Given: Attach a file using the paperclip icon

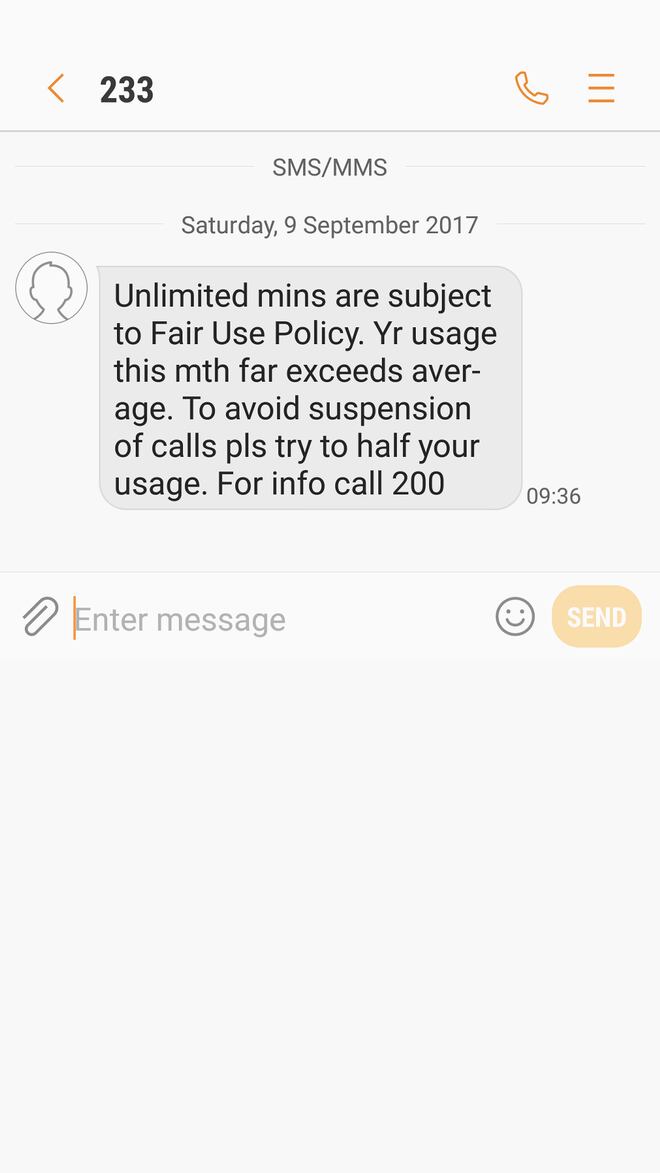Looking at the screenshot, I should 40,617.
